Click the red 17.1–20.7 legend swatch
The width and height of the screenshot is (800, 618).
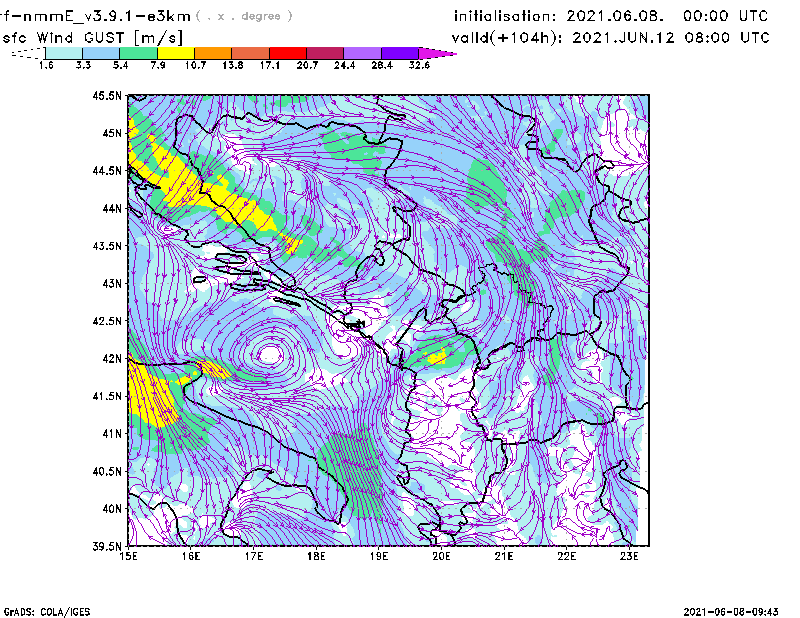point(288,53)
